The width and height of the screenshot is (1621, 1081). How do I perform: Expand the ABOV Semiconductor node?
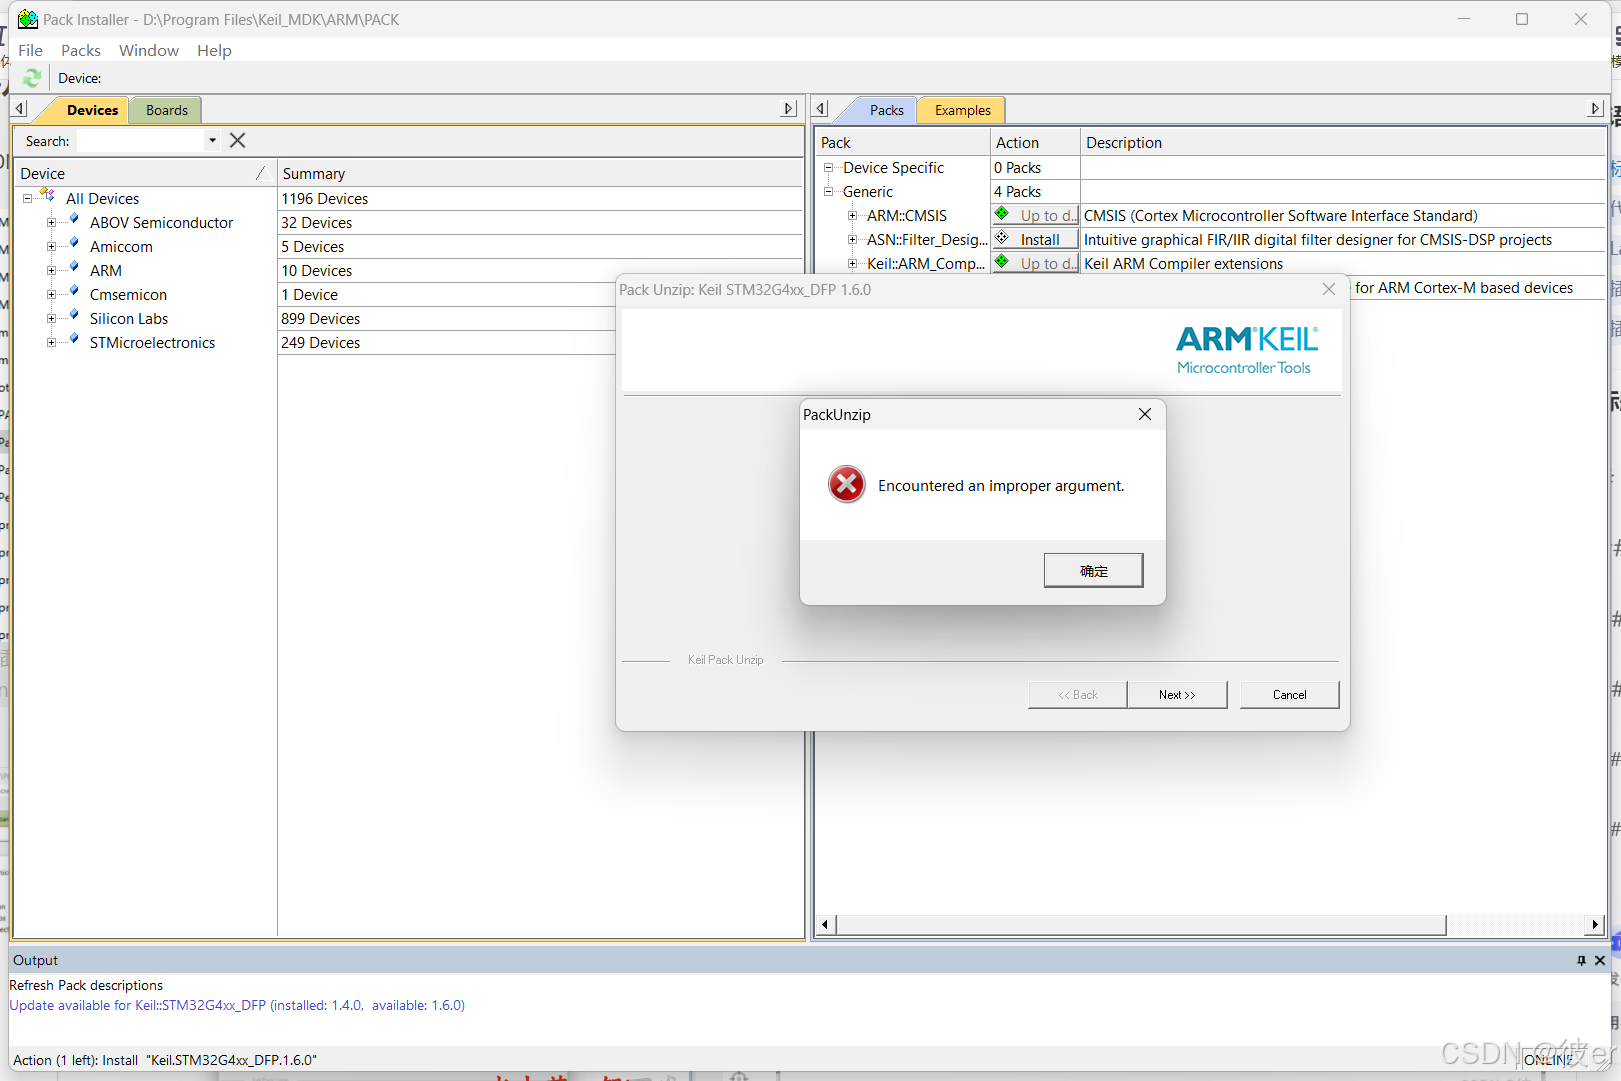click(x=52, y=223)
